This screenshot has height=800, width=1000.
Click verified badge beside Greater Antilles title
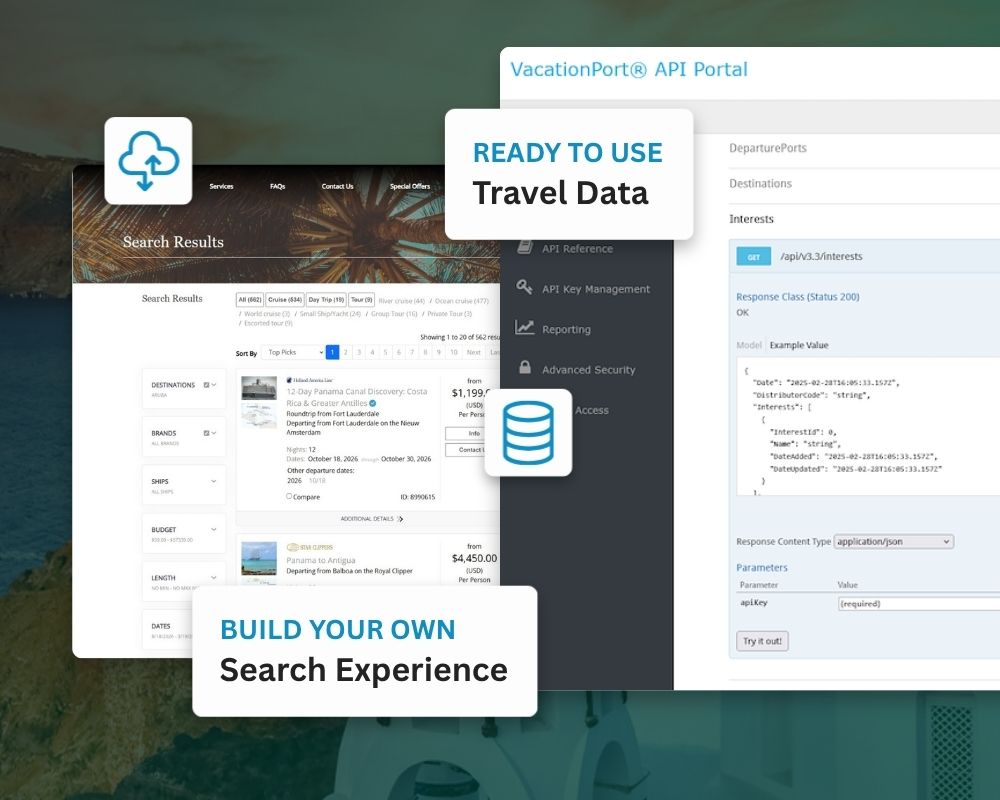click(372, 403)
